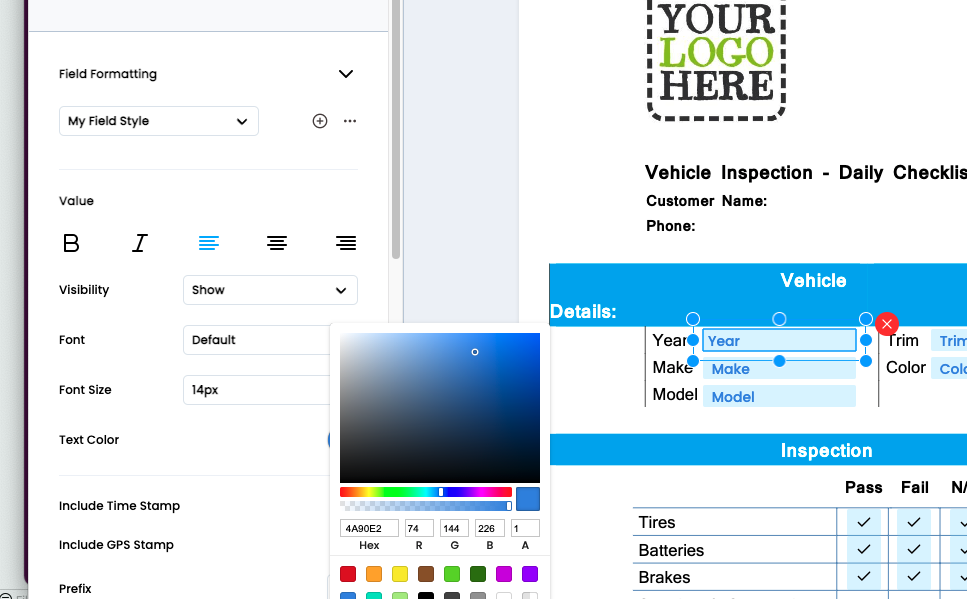Toggle italic formatting for the value
Screen dimensions: 967x599
[140, 243]
